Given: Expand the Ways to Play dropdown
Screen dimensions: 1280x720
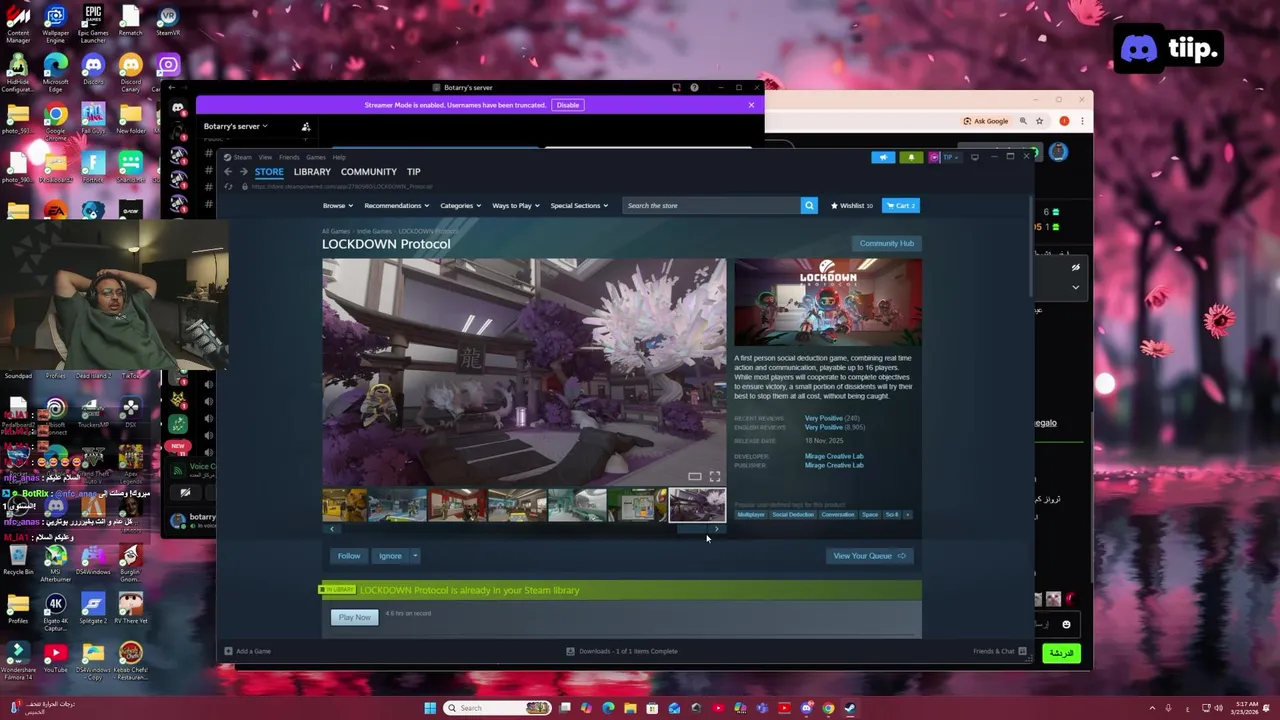Looking at the screenshot, I should tap(515, 205).
